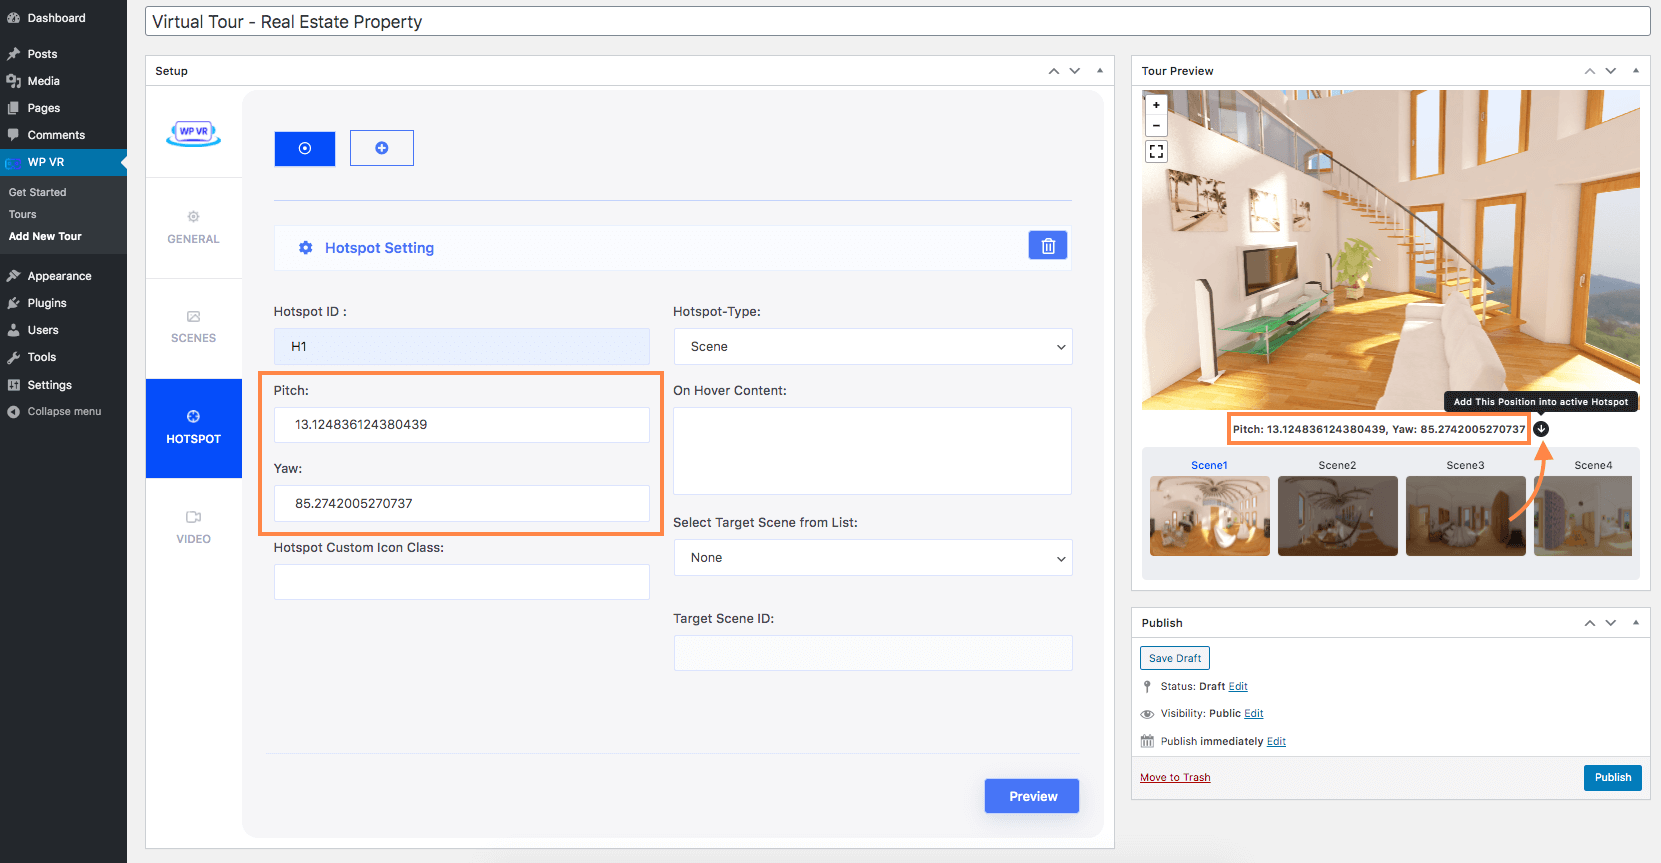
Task: Open the Hotspot-Type dropdown
Action: pos(872,347)
